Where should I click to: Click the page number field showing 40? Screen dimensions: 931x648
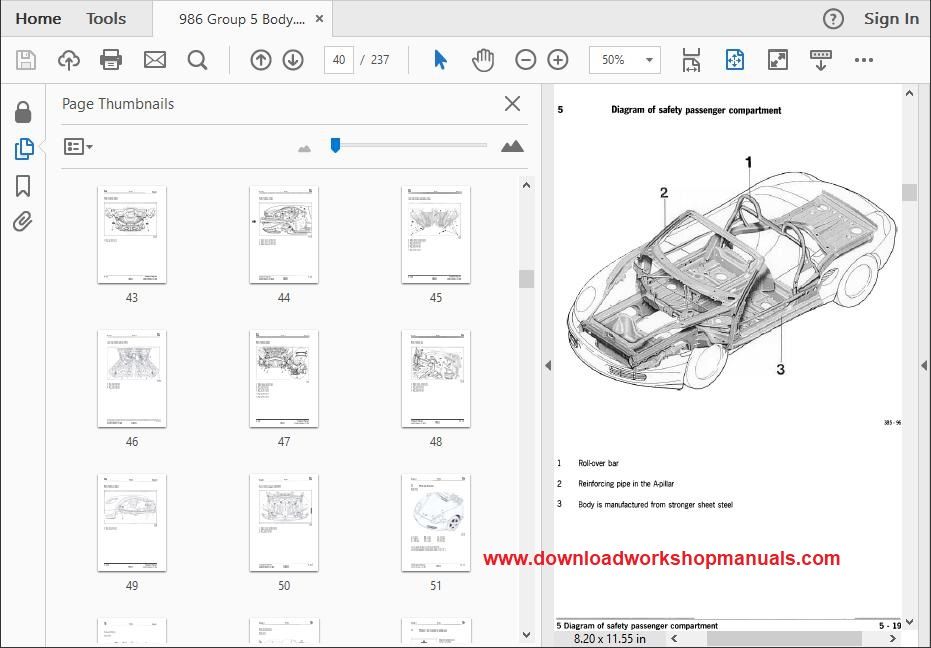[339, 60]
